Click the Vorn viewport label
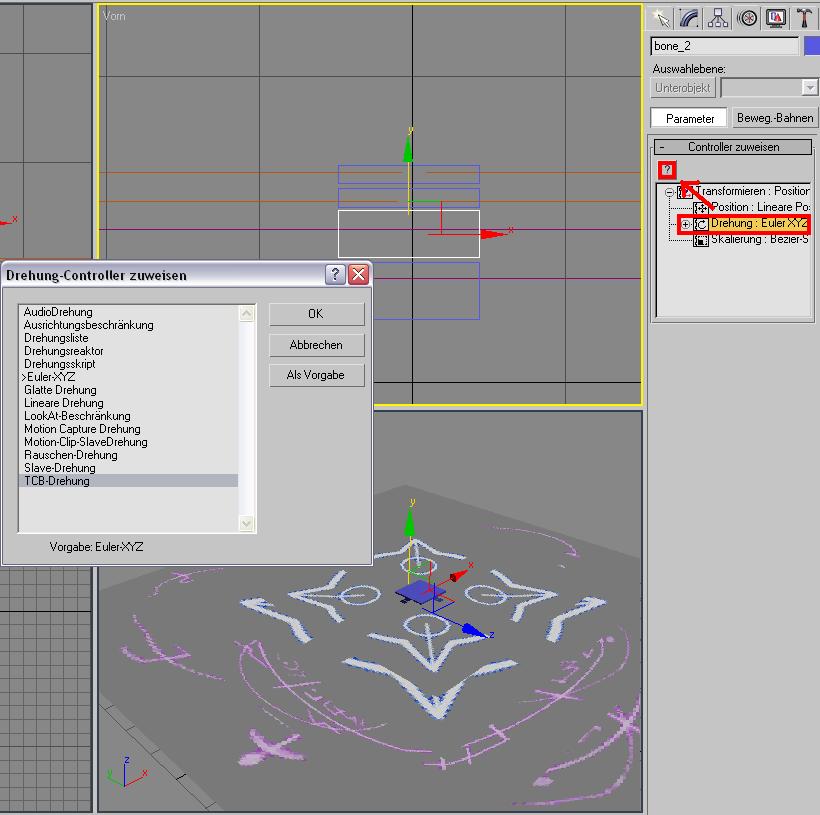The image size is (820, 815). tap(114, 16)
